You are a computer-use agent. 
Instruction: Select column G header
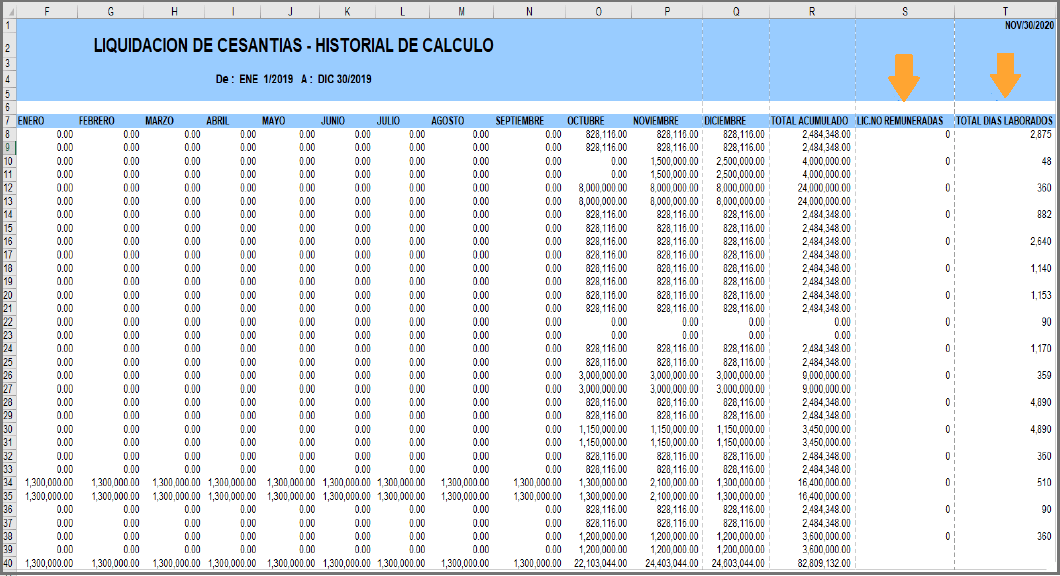[x=111, y=11]
